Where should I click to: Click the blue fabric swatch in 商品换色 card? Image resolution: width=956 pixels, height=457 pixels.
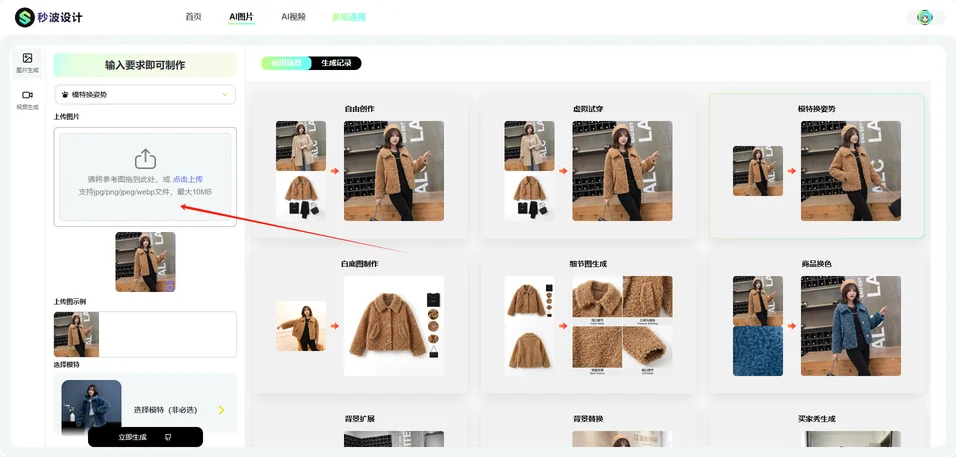coord(758,351)
